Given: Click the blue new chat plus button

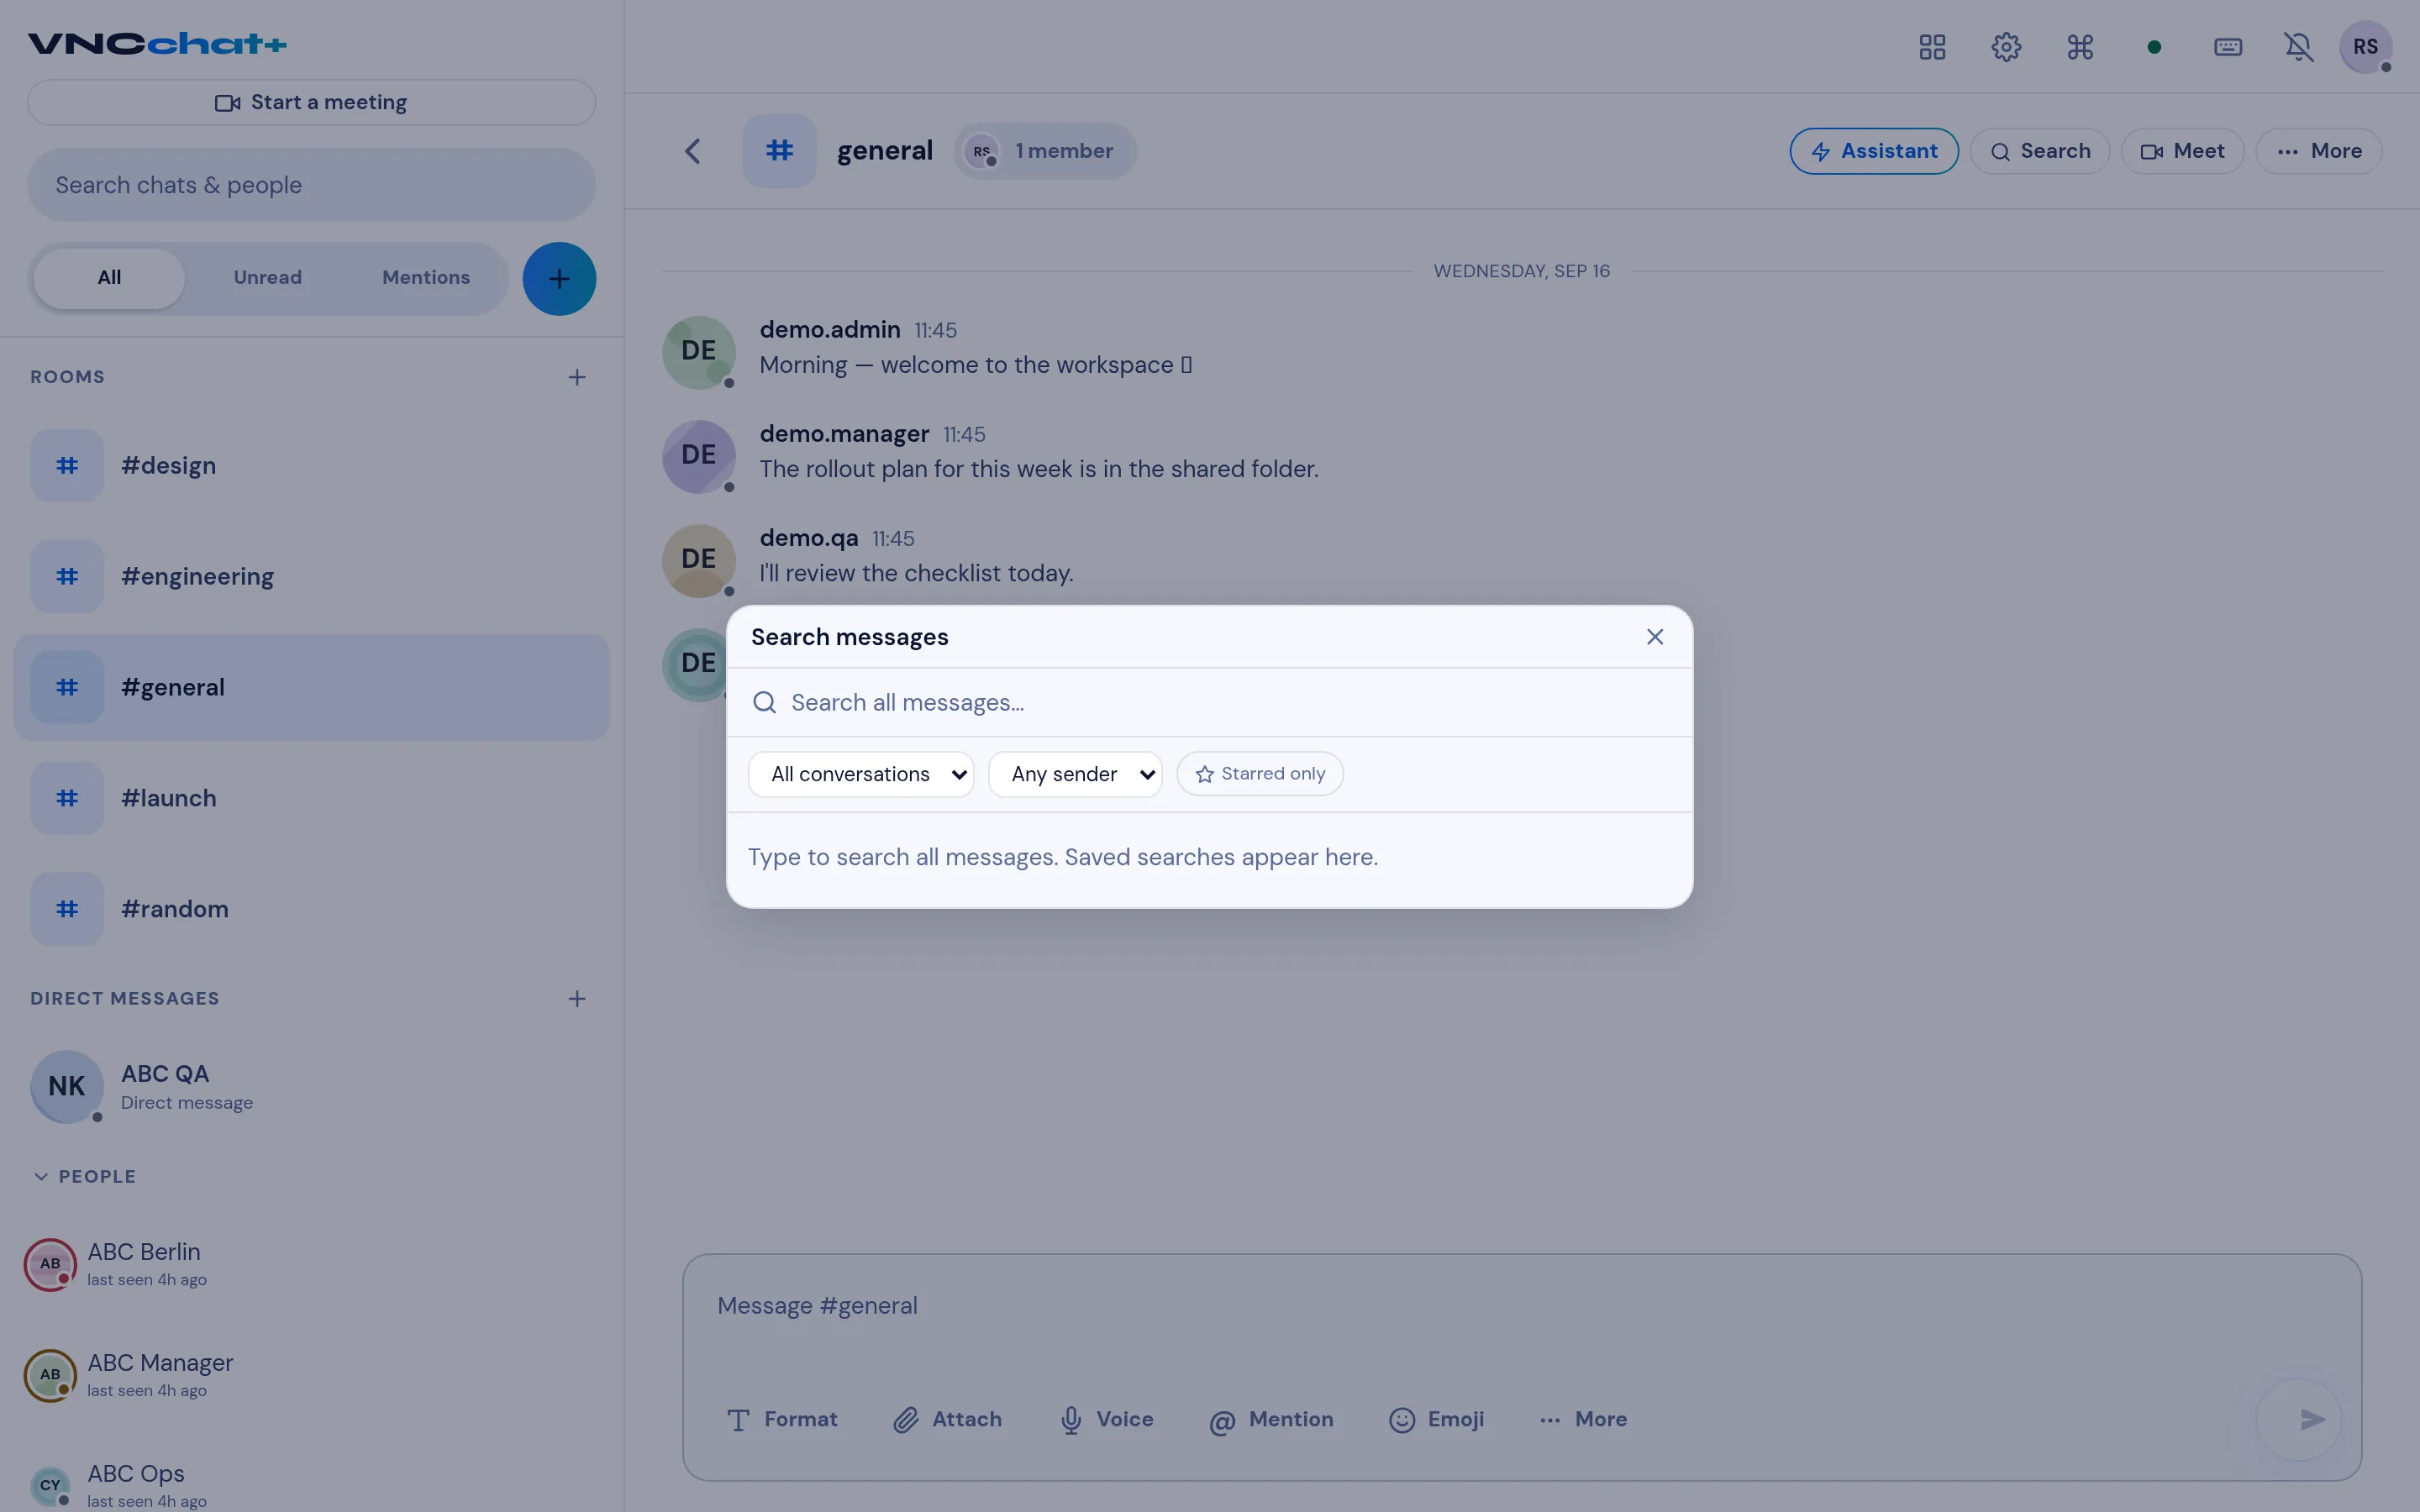Looking at the screenshot, I should [x=559, y=279].
